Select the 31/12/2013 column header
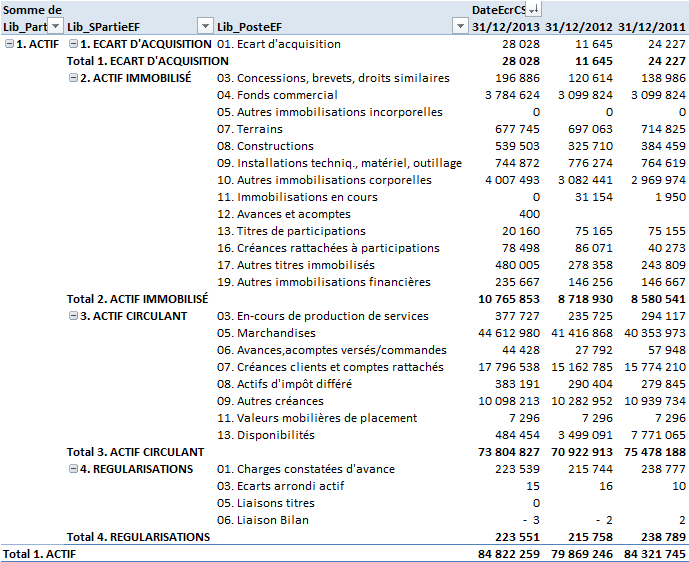 pyautogui.click(x=506, y=27)
